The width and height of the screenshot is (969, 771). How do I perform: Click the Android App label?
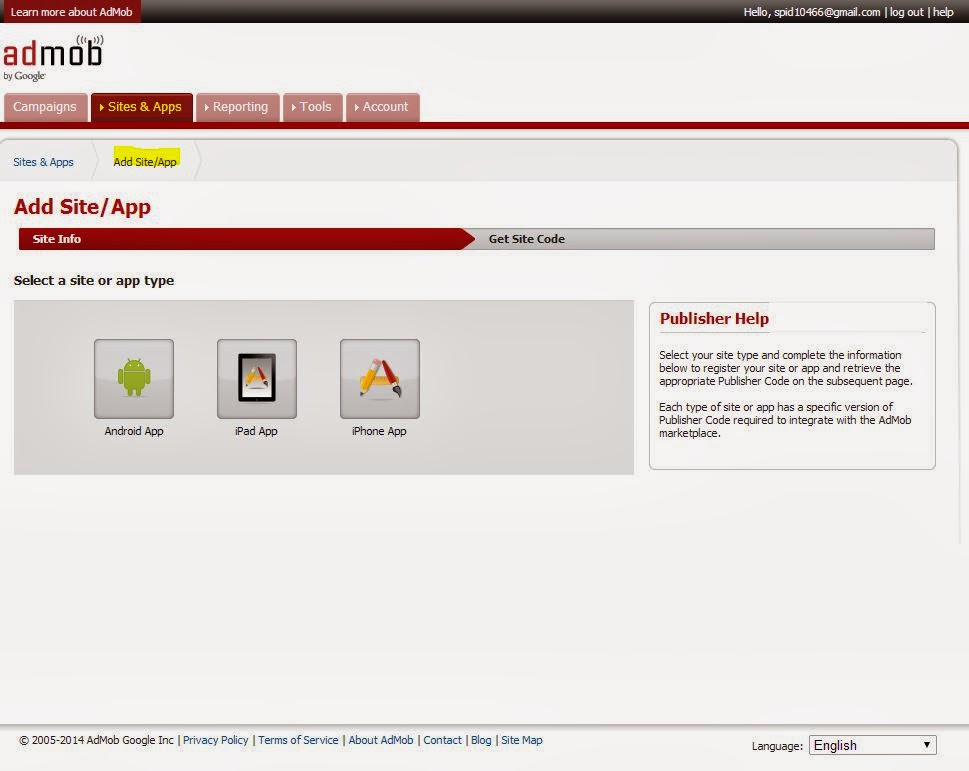pyautogui.click(x=134, y=431)
